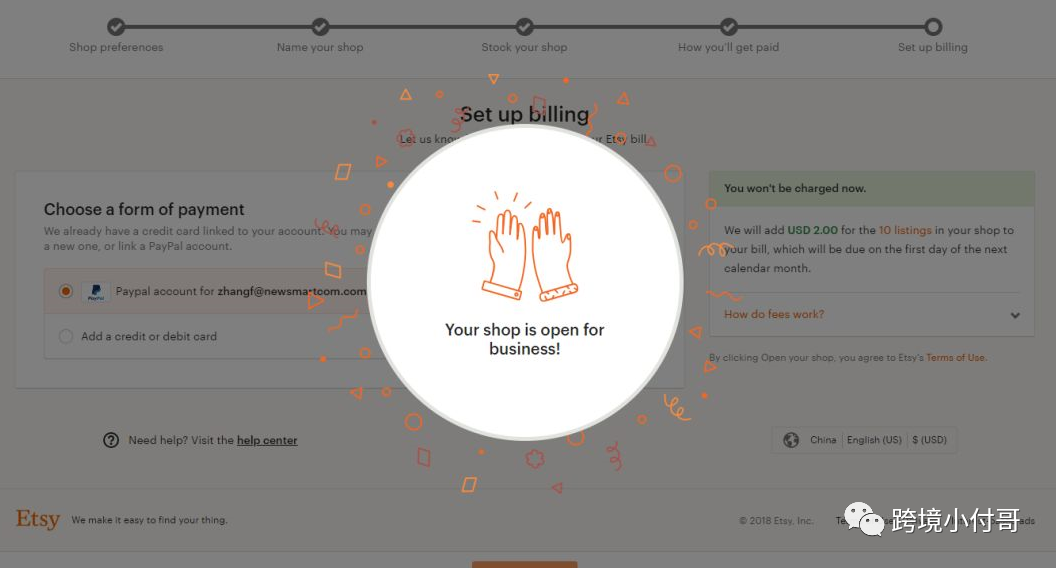Click the PayPal logo icon
Screen dimensions: 1056x568
(x=96, y=292)
